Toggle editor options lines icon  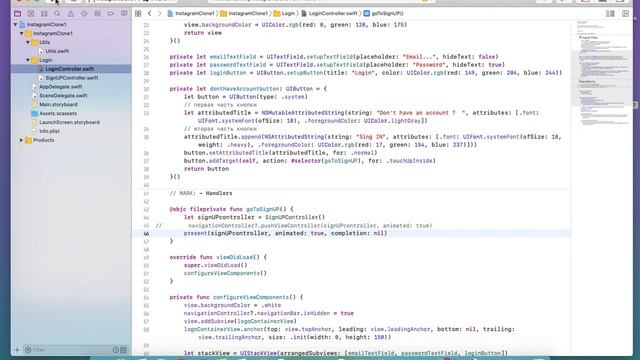(x=610, y=13)
